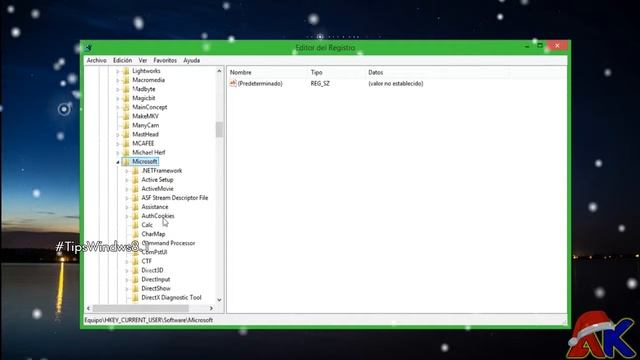Open the Ver menu
The image size is (640, 360).
click(142, 60)
